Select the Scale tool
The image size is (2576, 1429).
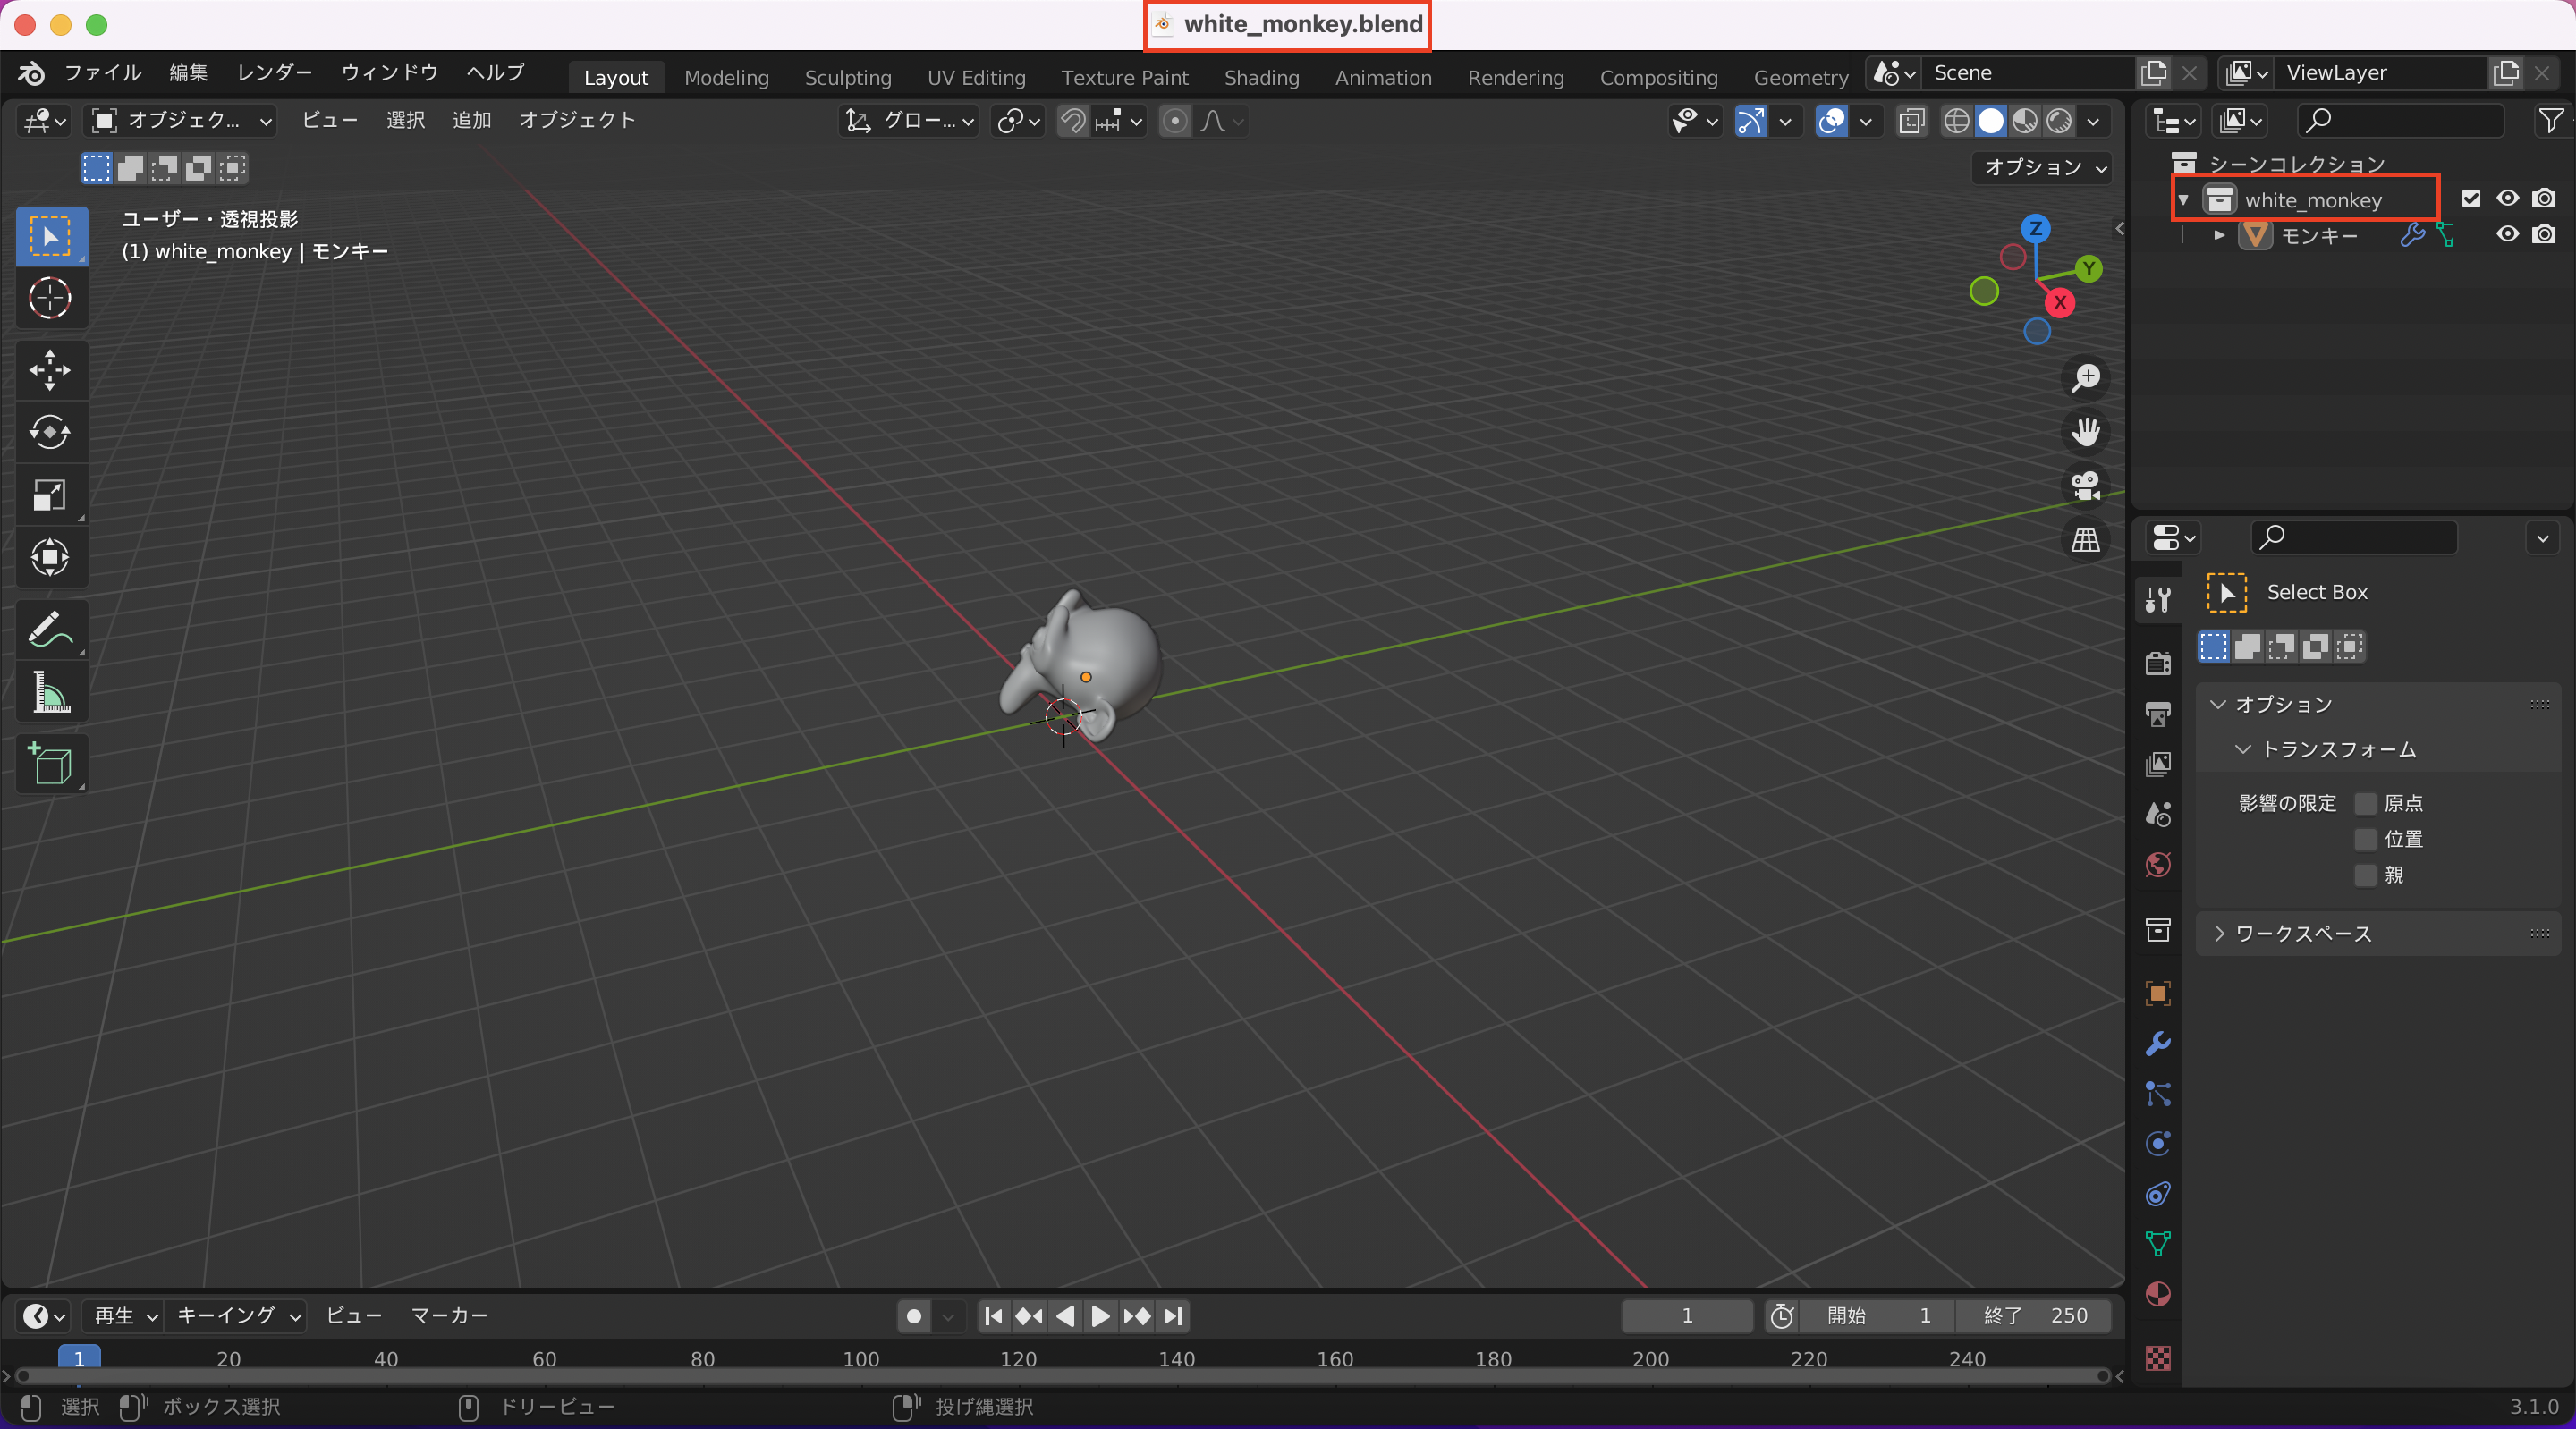pos(51,495)
